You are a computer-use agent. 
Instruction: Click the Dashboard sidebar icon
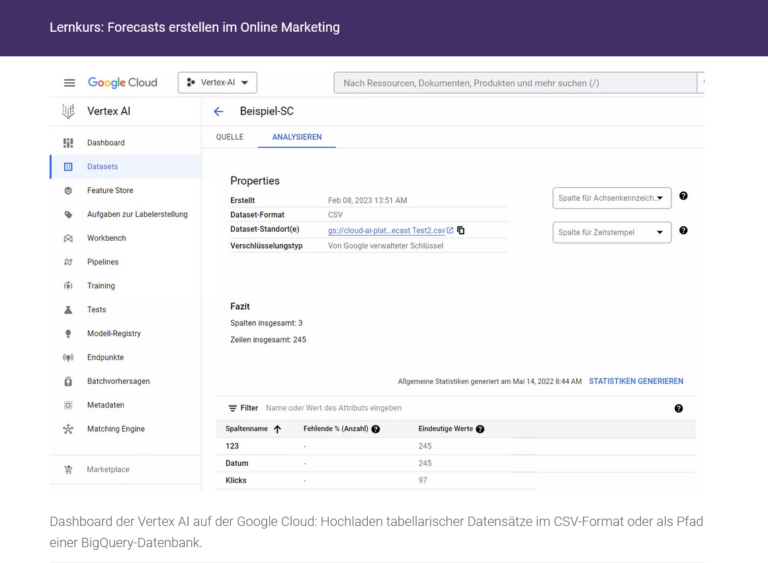click(68, 143)
